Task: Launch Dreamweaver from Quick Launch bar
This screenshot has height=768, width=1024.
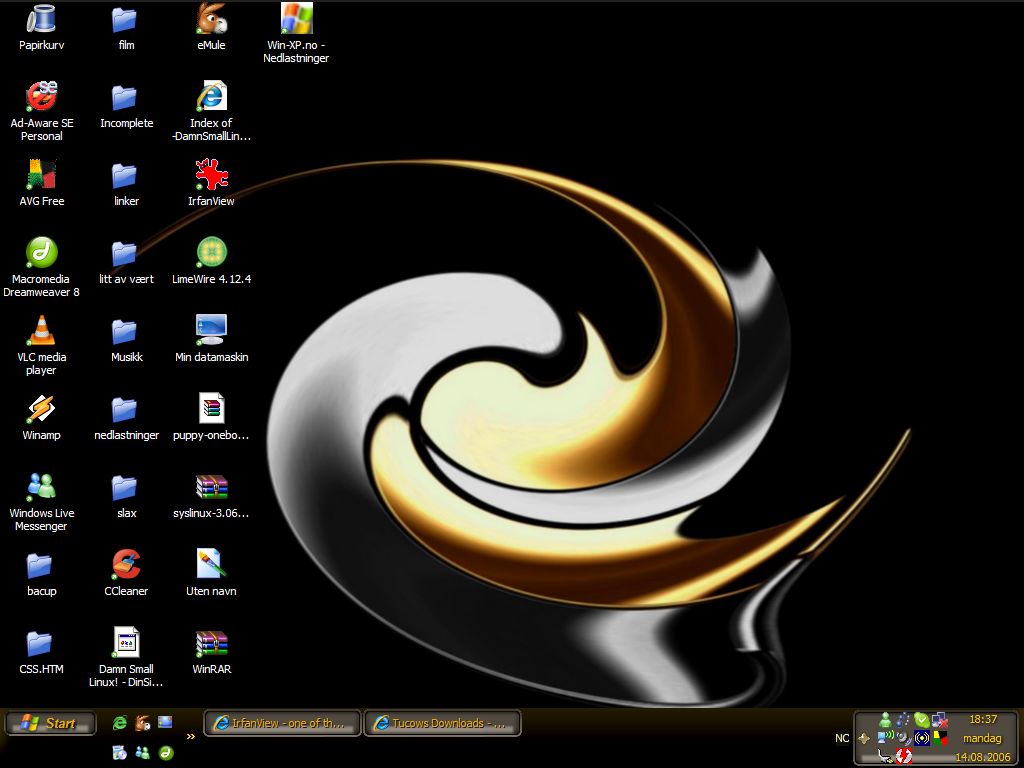Action: click(x=167, y=753)
